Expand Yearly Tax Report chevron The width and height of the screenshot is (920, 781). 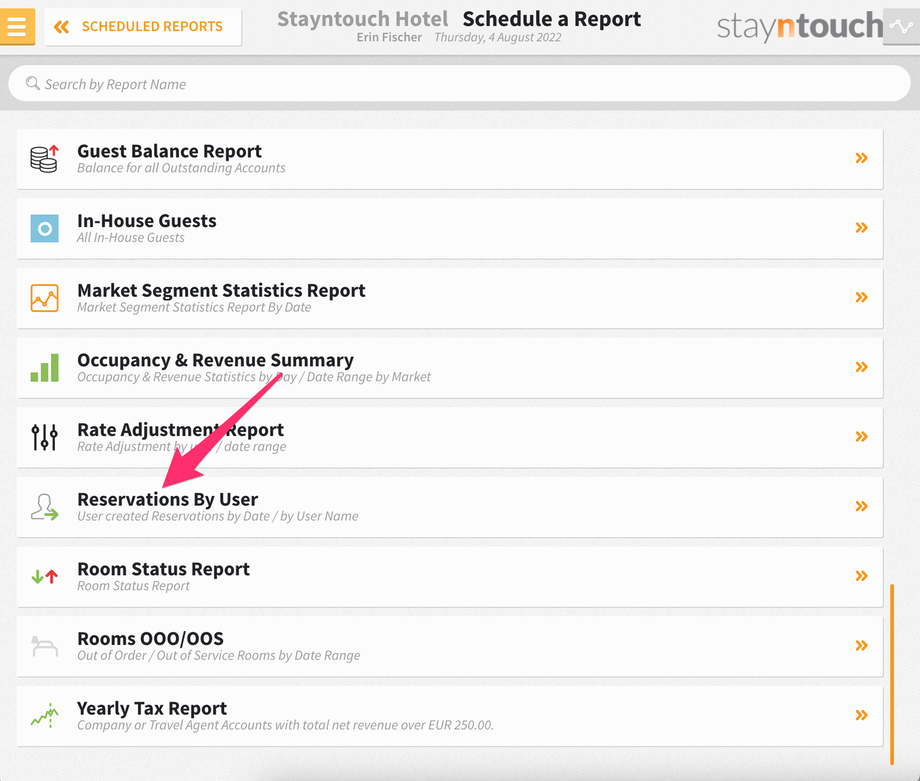point(861,715)
